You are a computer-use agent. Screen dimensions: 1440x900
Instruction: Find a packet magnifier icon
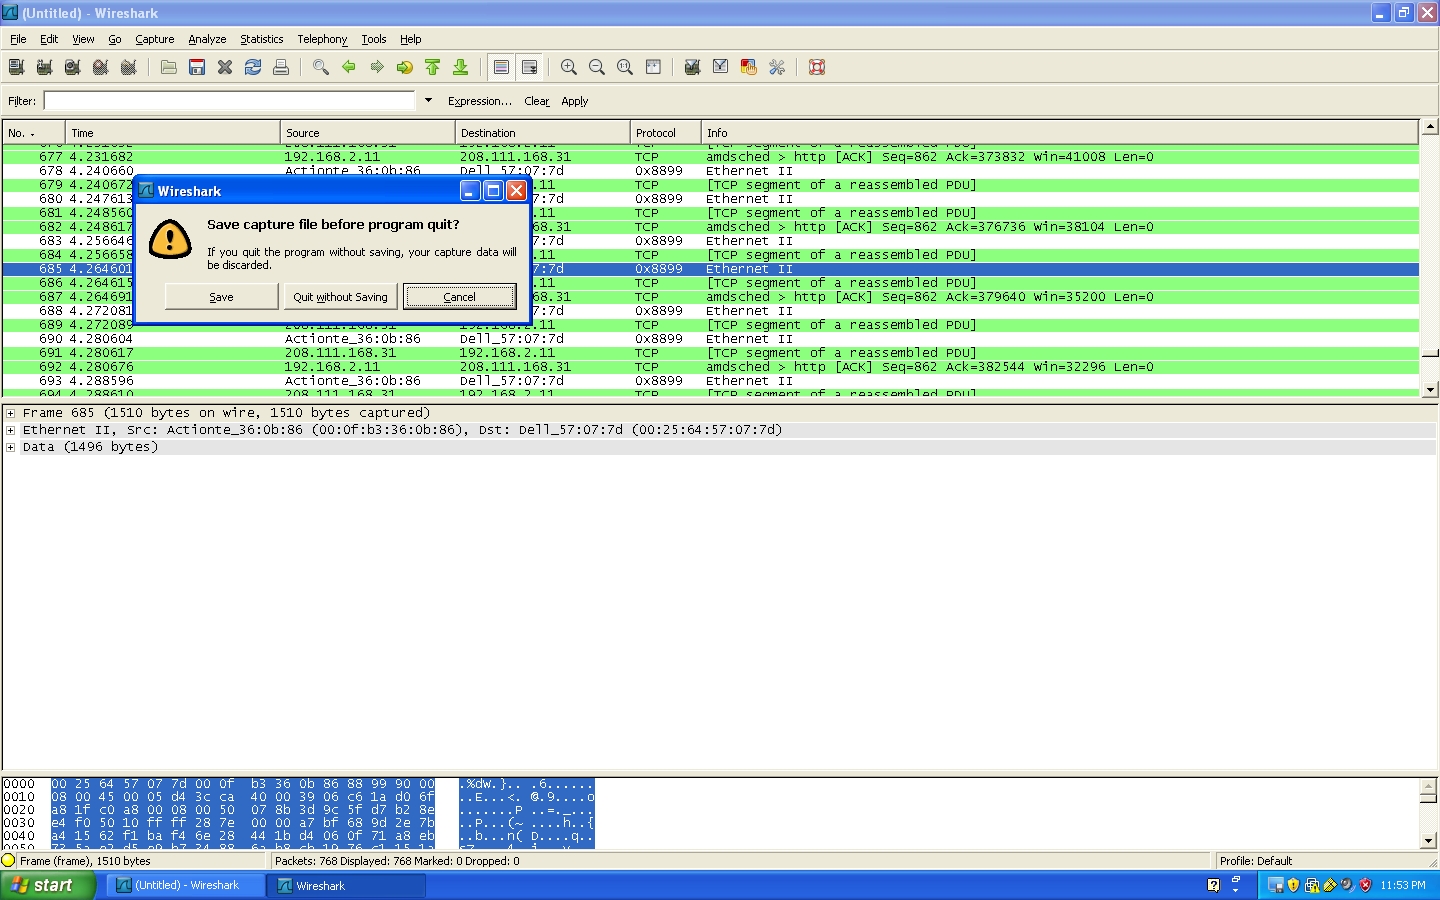(321, 67)
